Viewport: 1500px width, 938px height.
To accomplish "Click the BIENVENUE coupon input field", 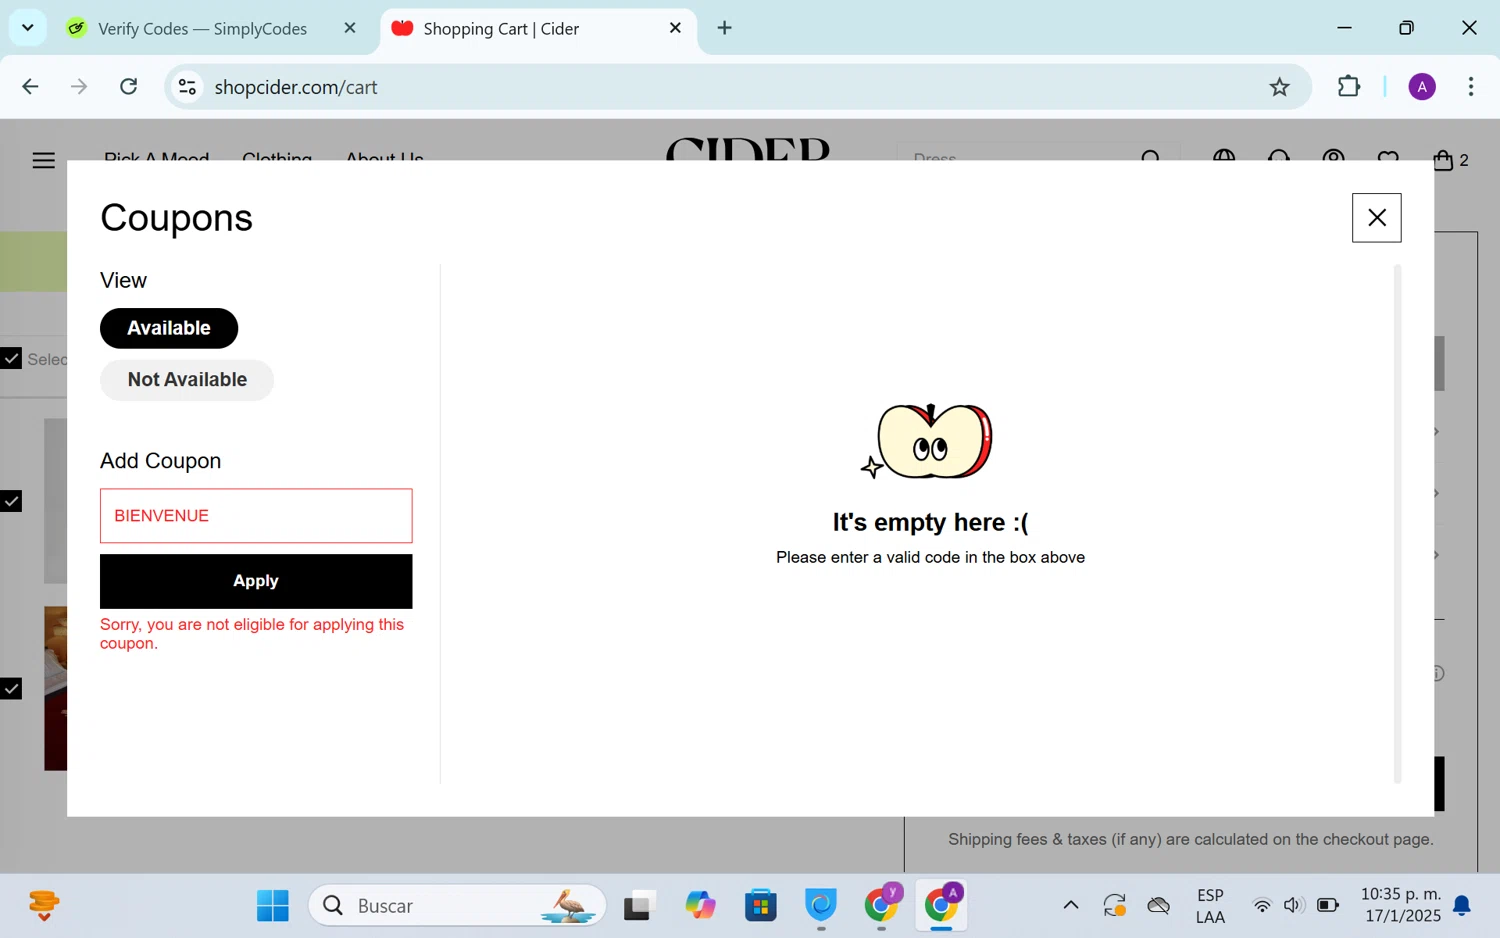I will (x=256, y=516).
